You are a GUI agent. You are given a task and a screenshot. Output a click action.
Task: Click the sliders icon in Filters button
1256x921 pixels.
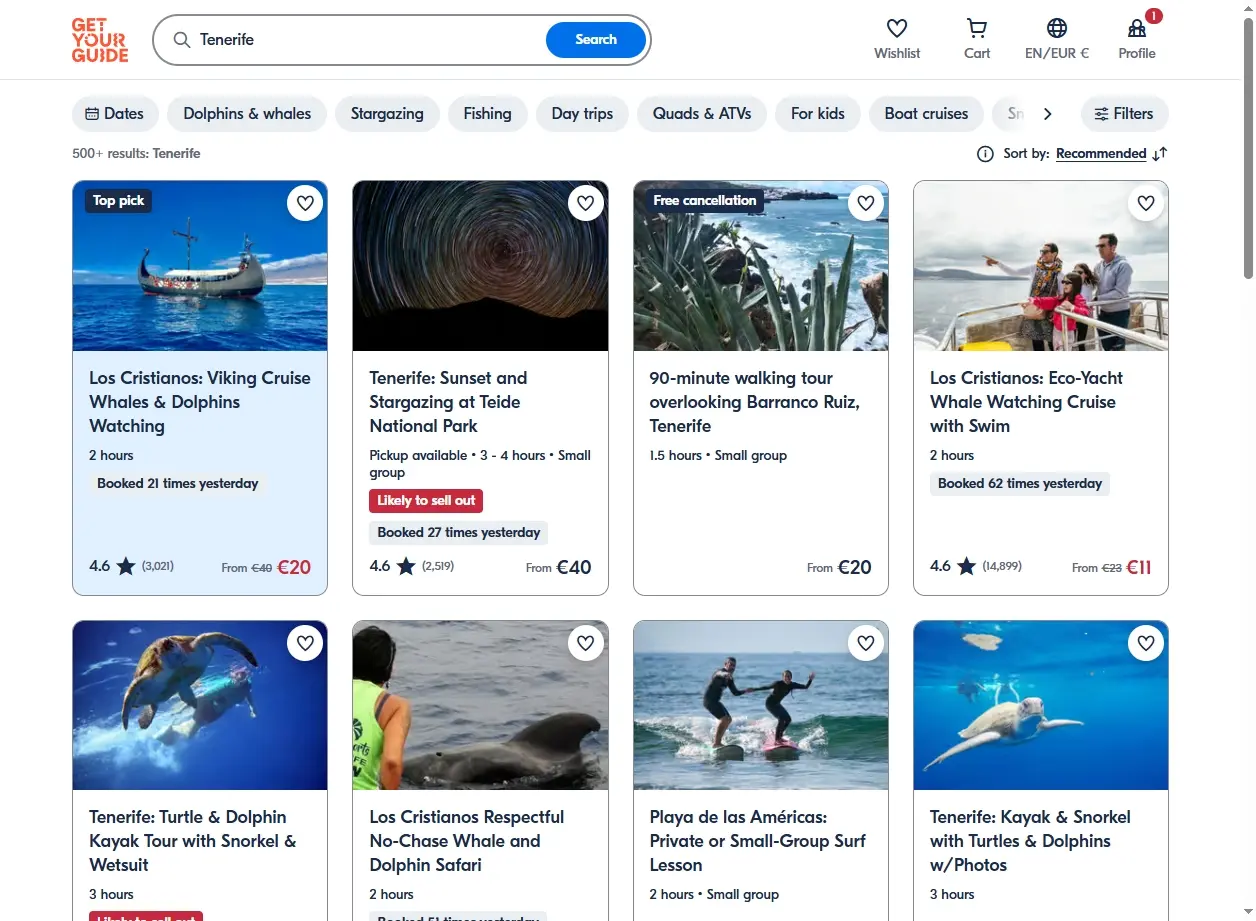point(1101,114)
